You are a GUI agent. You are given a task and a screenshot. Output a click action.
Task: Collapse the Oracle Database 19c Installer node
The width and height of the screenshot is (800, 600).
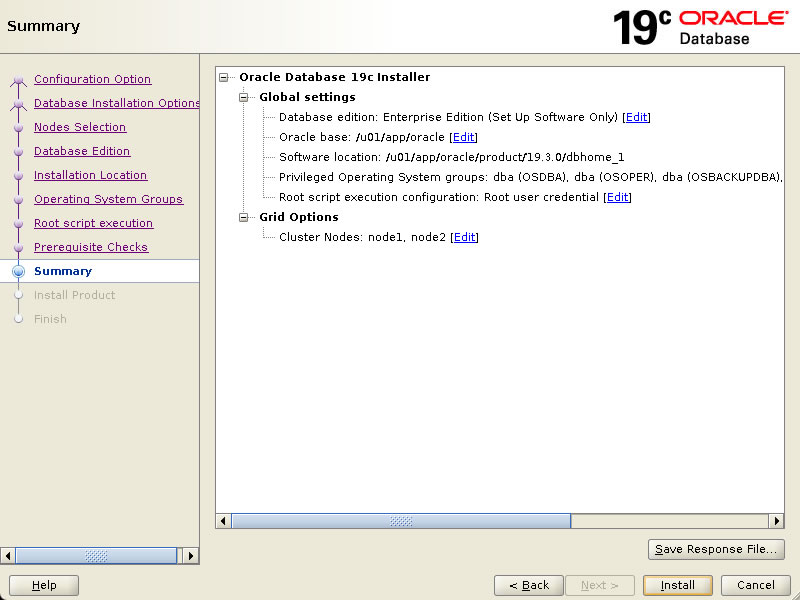(223, 78)
